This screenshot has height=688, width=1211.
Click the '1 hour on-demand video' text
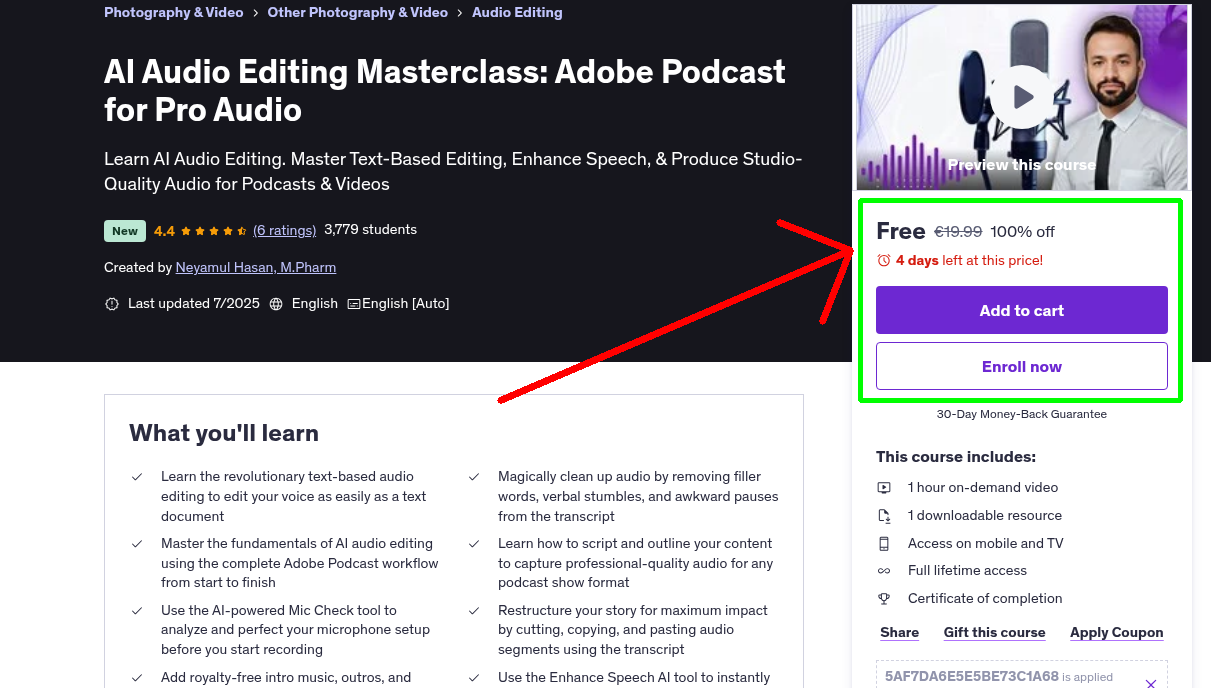pos(983,488)
